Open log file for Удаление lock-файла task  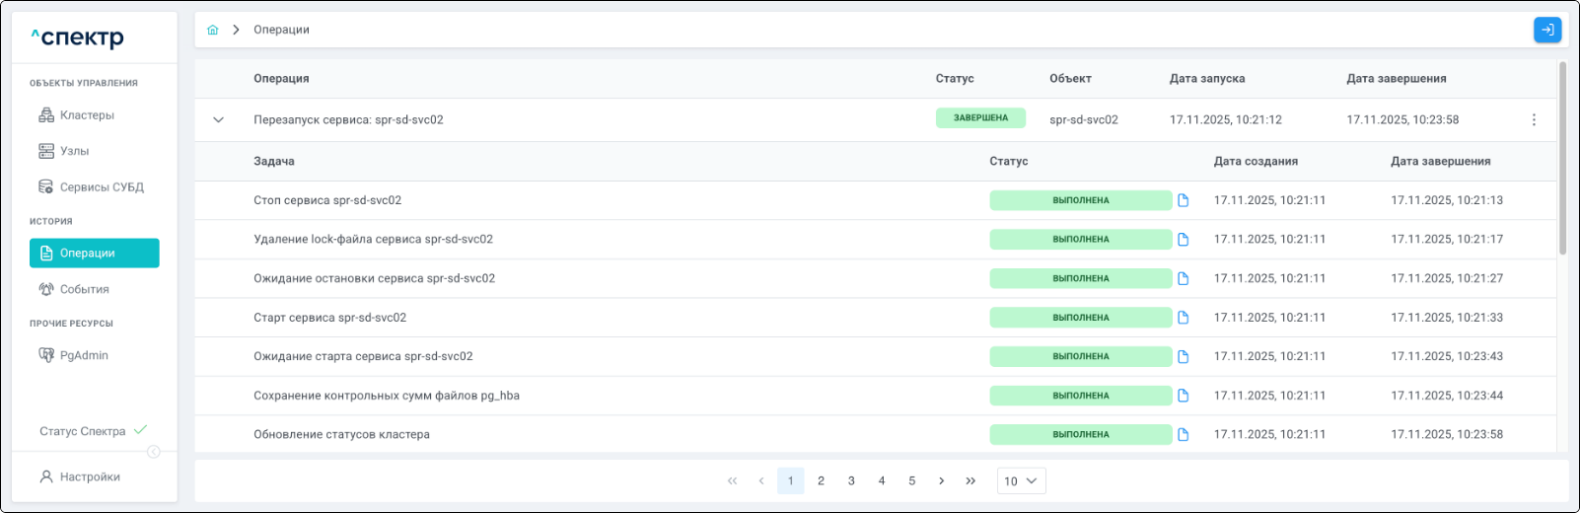coord(1183,239)
